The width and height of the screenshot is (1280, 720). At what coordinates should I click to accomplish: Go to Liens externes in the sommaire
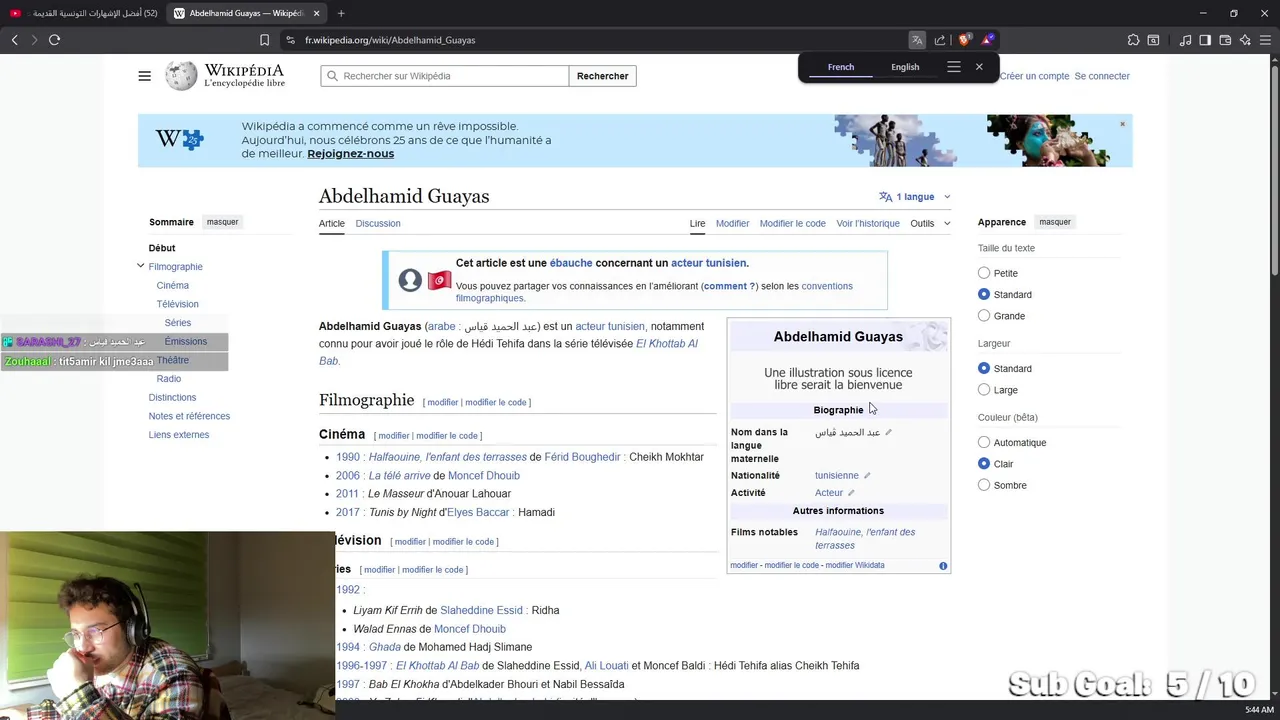tap(179, 435)
